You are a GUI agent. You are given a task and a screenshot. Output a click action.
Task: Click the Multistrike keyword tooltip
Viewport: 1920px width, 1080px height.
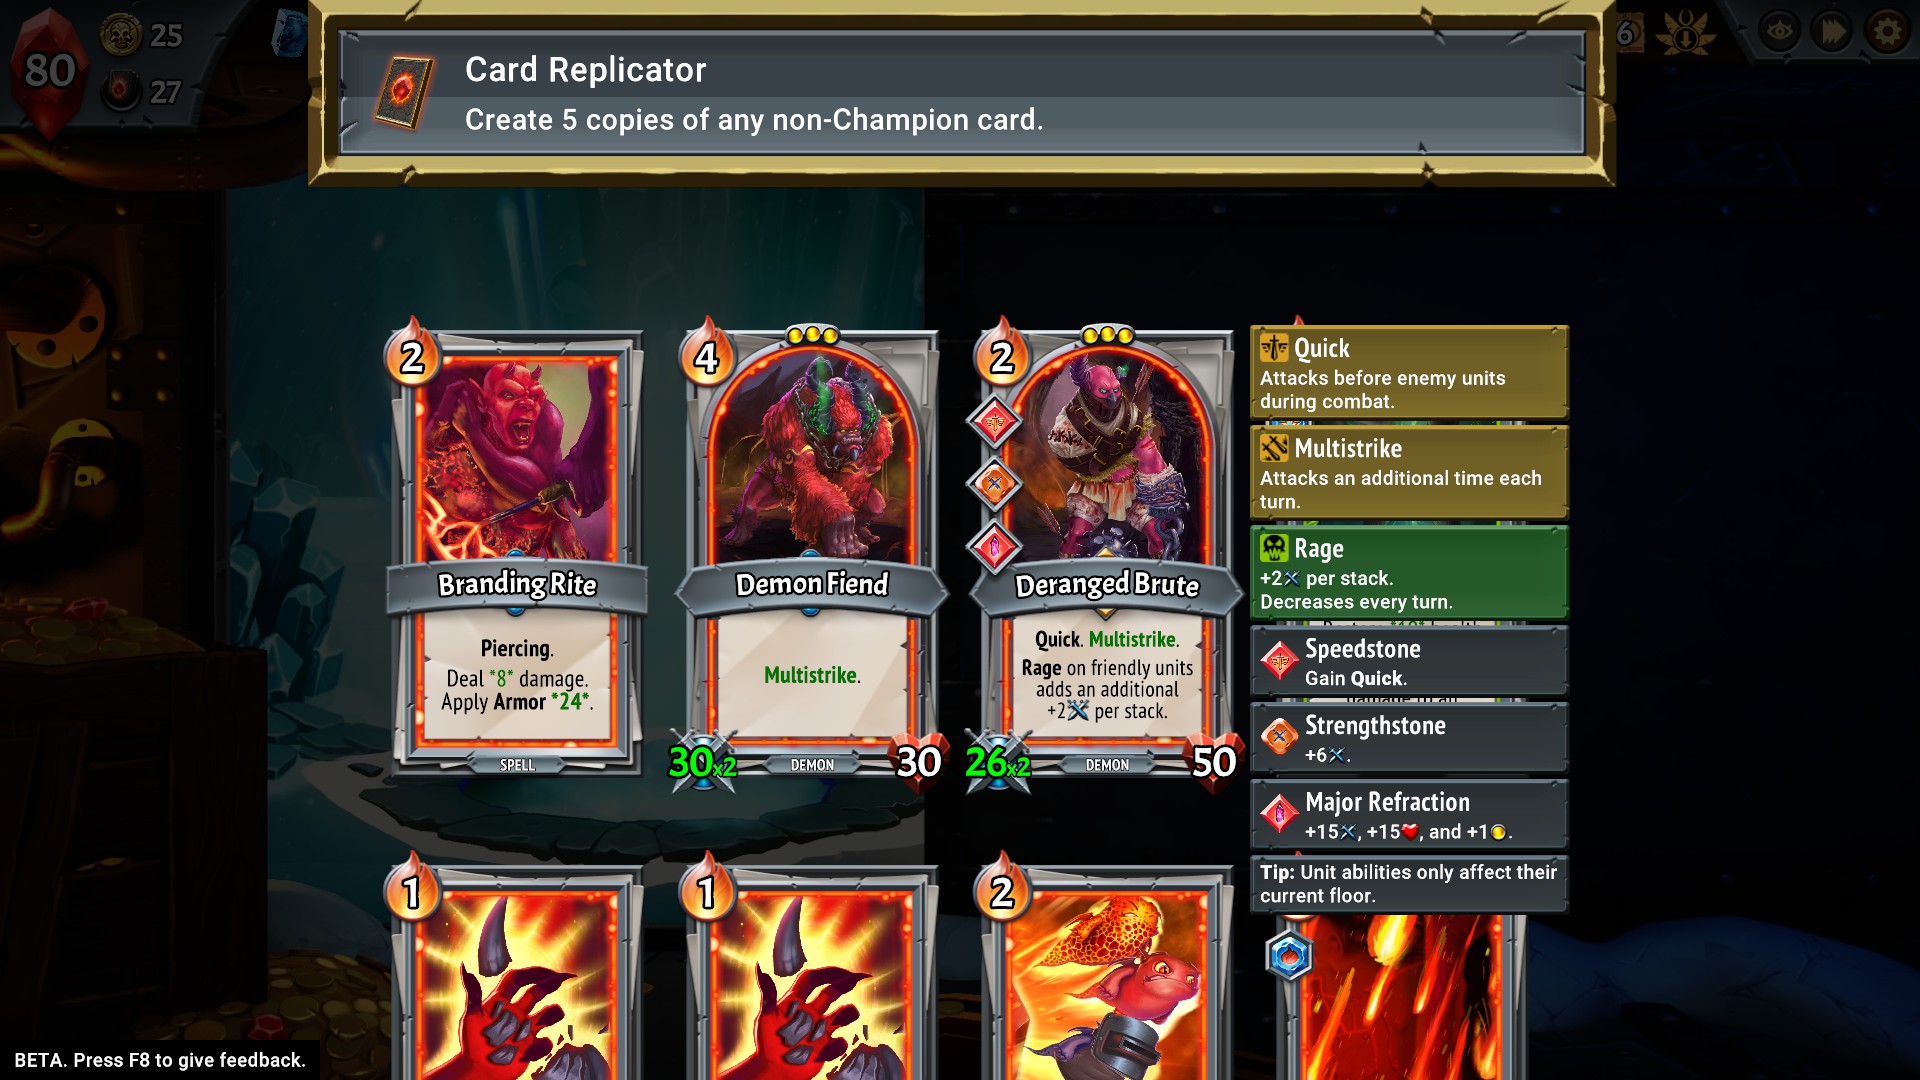1408,472
